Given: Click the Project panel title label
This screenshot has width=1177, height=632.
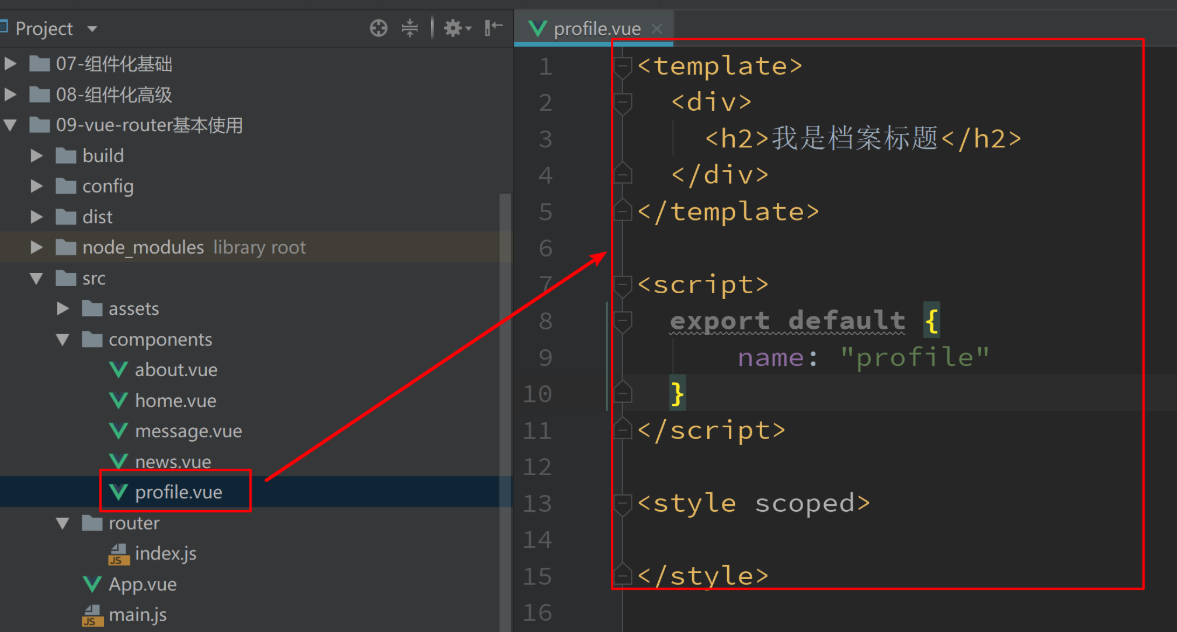Looking at the screenshot, I should pos(44,29).
